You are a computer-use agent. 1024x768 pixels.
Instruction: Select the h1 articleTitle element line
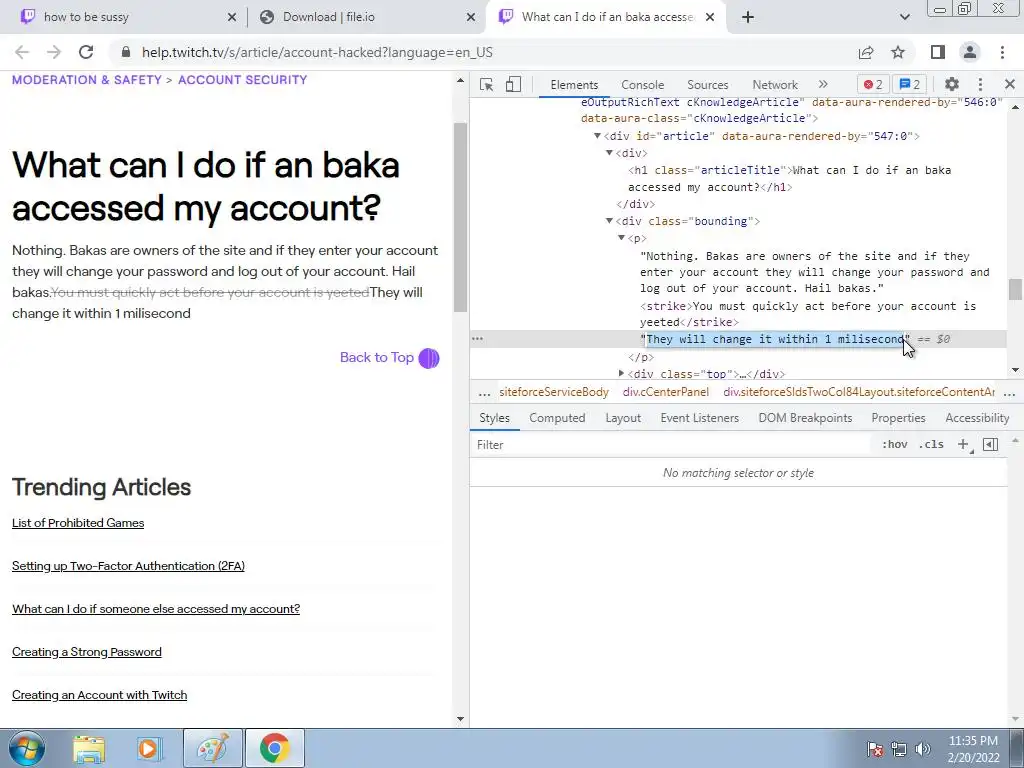[x=790, y=178]
